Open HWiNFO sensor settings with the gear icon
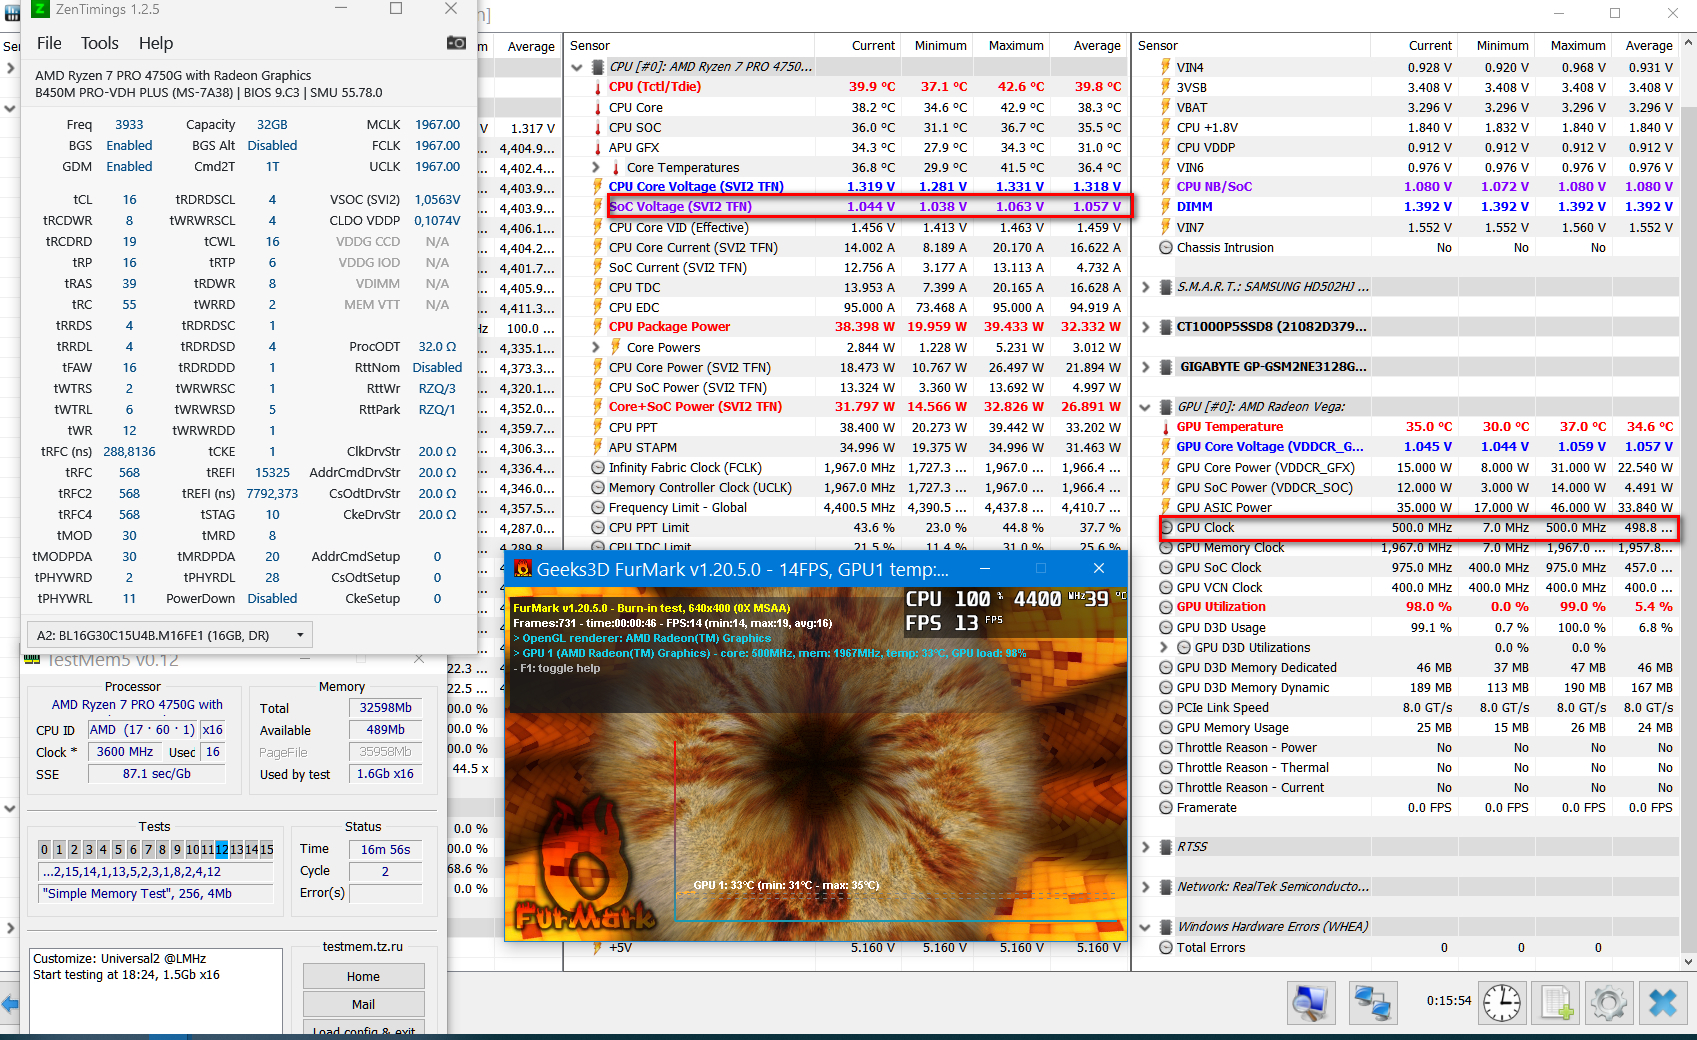Viewport: 1697px width, 1040px height. (1609, 1003)
